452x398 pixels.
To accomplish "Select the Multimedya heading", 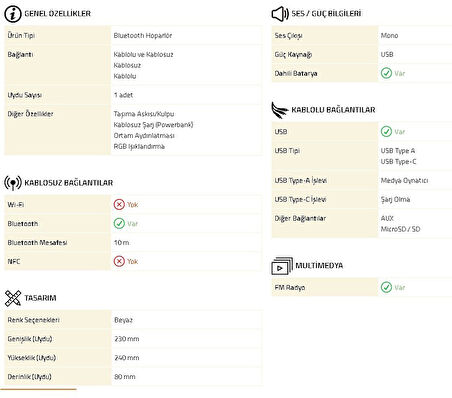I will click(319, 265).
